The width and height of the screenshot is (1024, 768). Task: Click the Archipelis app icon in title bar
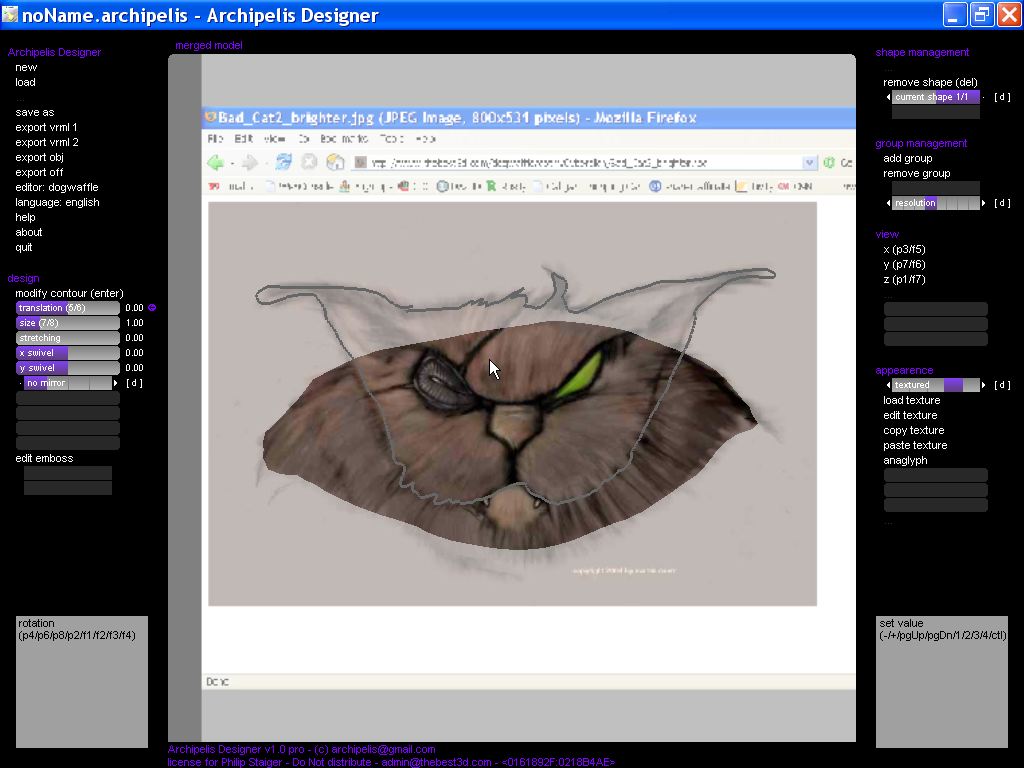pos(11,15)
